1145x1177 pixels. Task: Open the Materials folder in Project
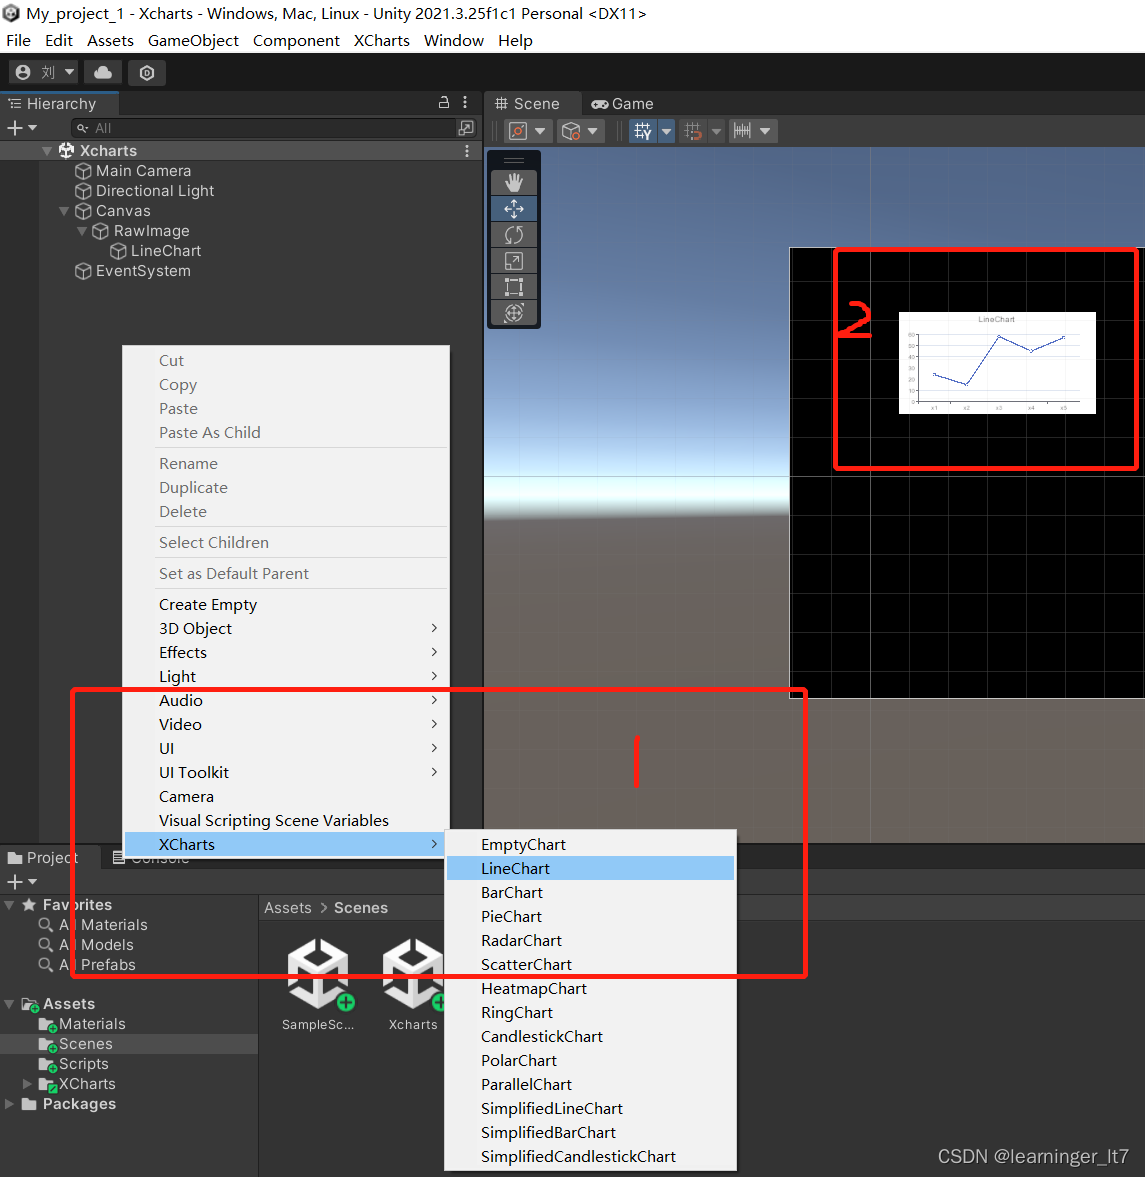[x=92, y=1024]
